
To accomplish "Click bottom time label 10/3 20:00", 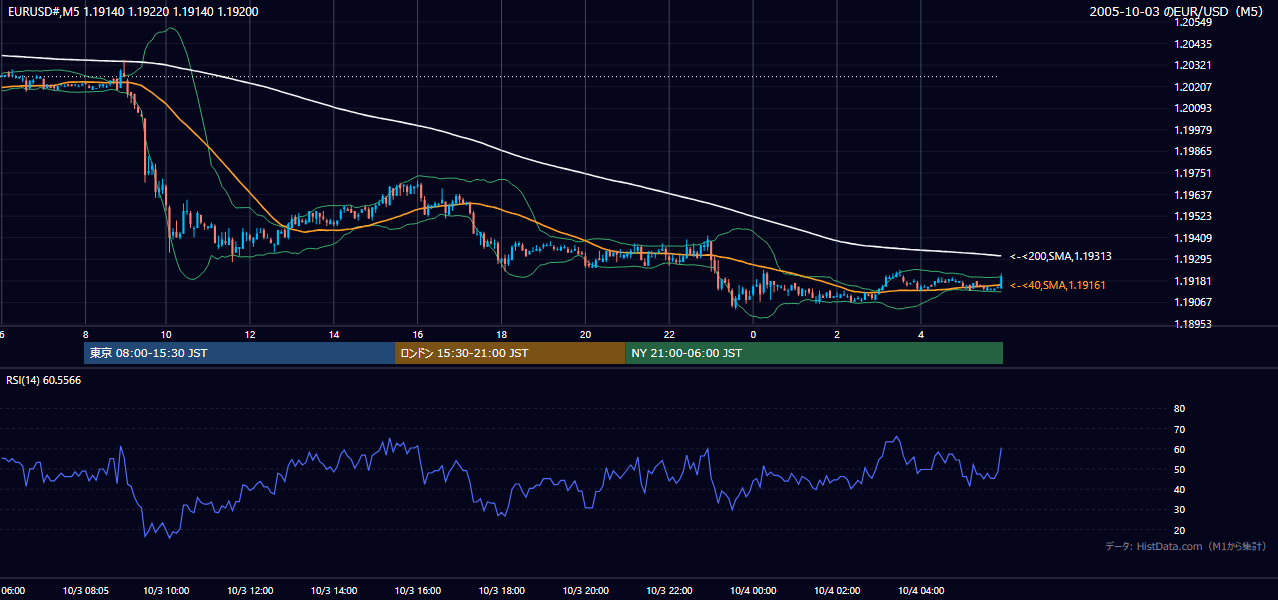I will [586, 591].
